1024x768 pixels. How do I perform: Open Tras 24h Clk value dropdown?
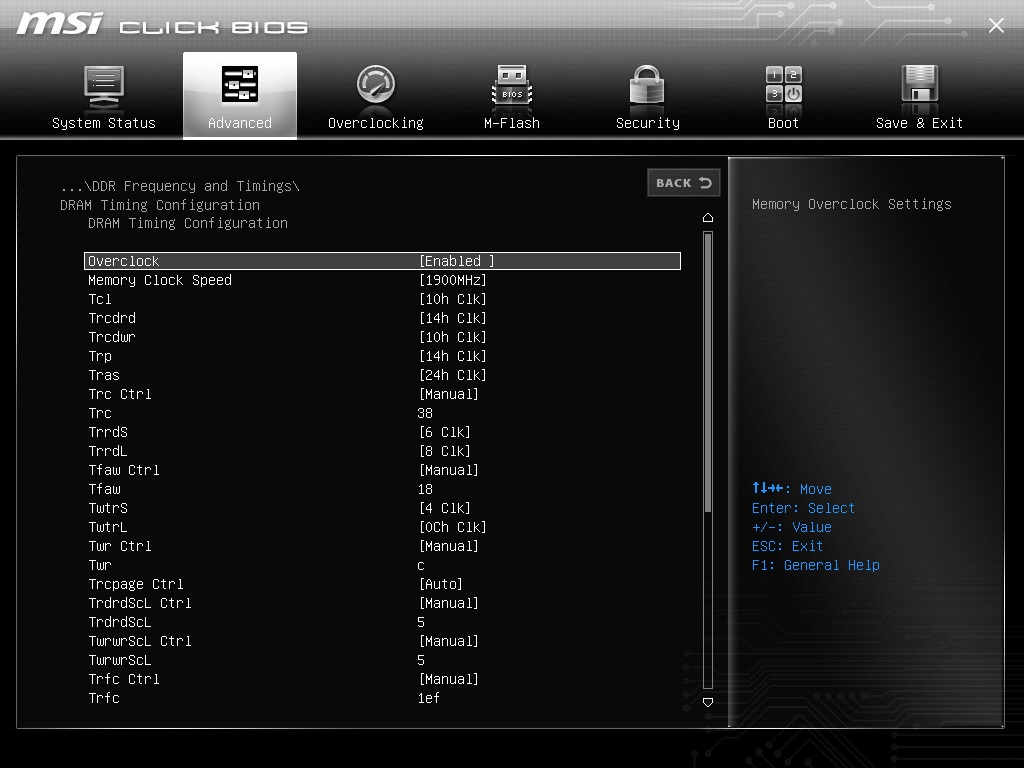pyautogui.click(x=453, y=375)
